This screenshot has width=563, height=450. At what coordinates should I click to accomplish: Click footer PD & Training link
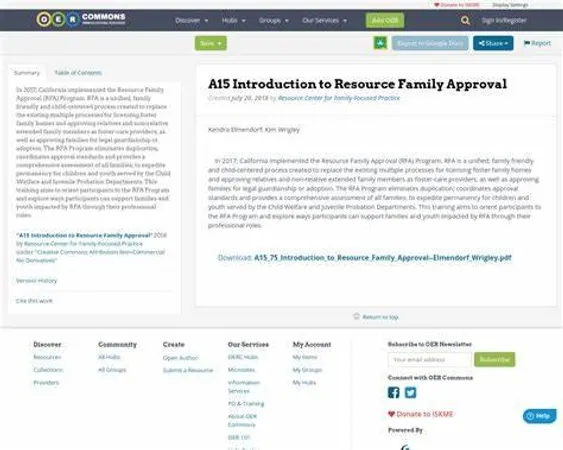click(x=246, y=404)
